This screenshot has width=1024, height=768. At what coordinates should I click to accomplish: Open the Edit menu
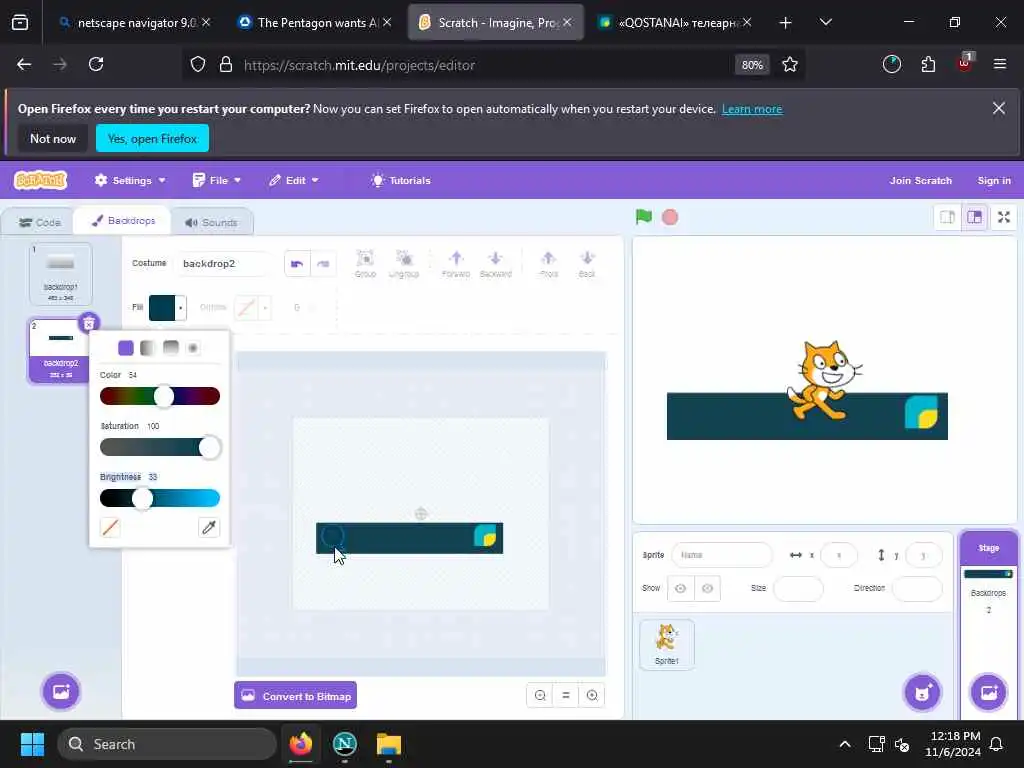point(294,180)
